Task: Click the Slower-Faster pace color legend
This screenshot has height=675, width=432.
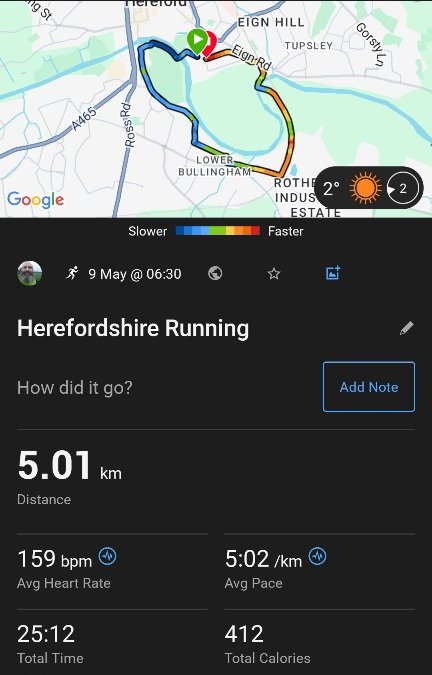Action: (x=216, y=231)
